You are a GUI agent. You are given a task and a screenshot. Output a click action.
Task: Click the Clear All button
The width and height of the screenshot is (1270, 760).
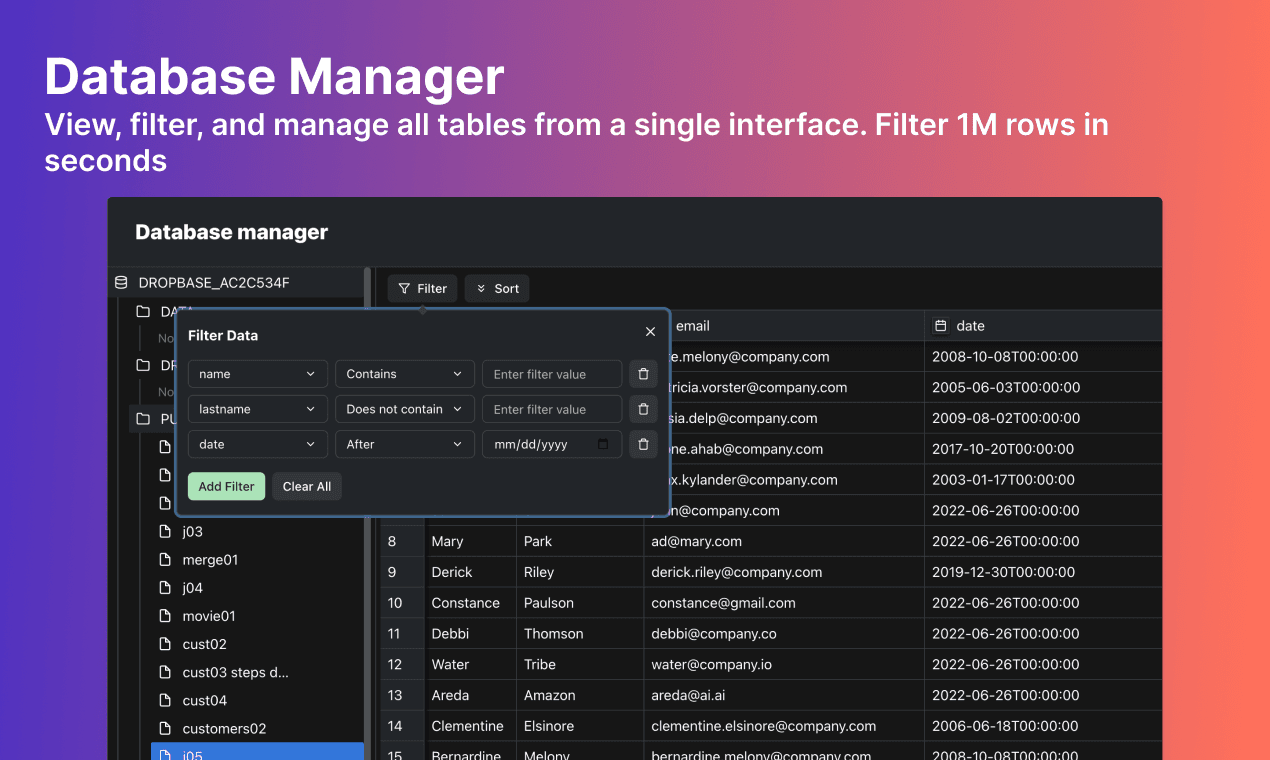point(307,486)
